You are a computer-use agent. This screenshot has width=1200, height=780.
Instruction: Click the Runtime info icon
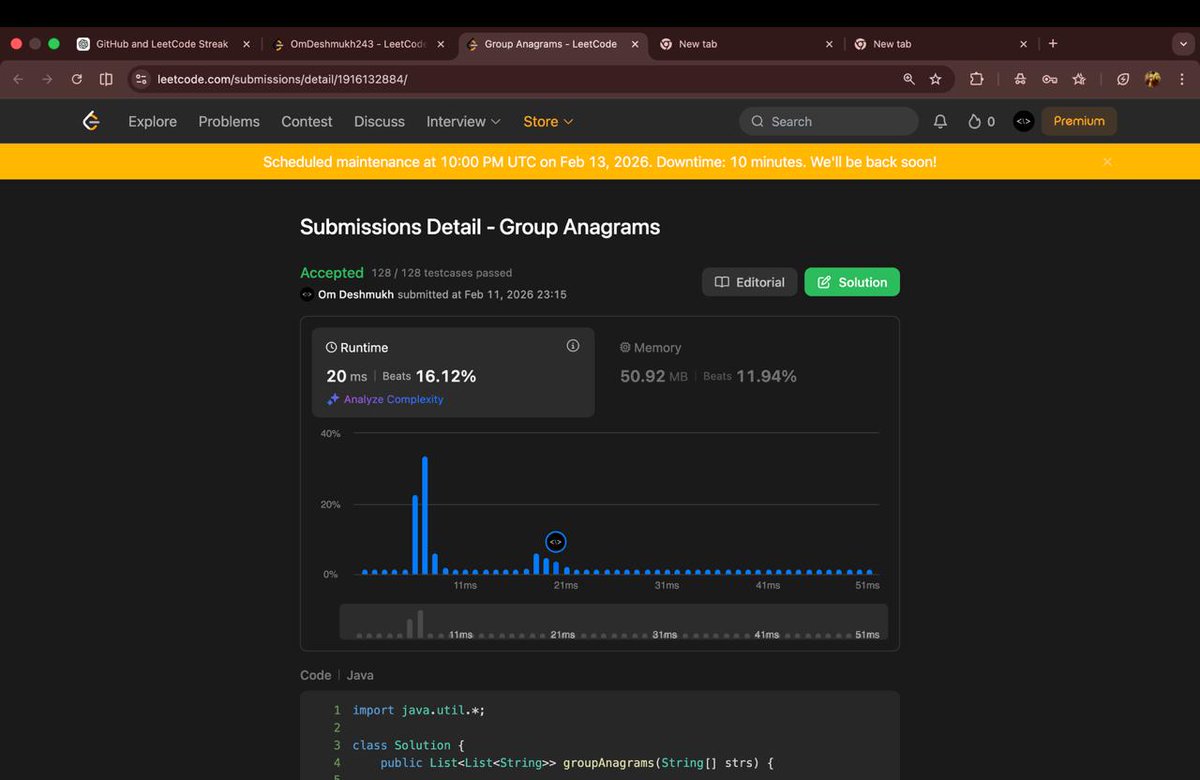tap(573, 346)
